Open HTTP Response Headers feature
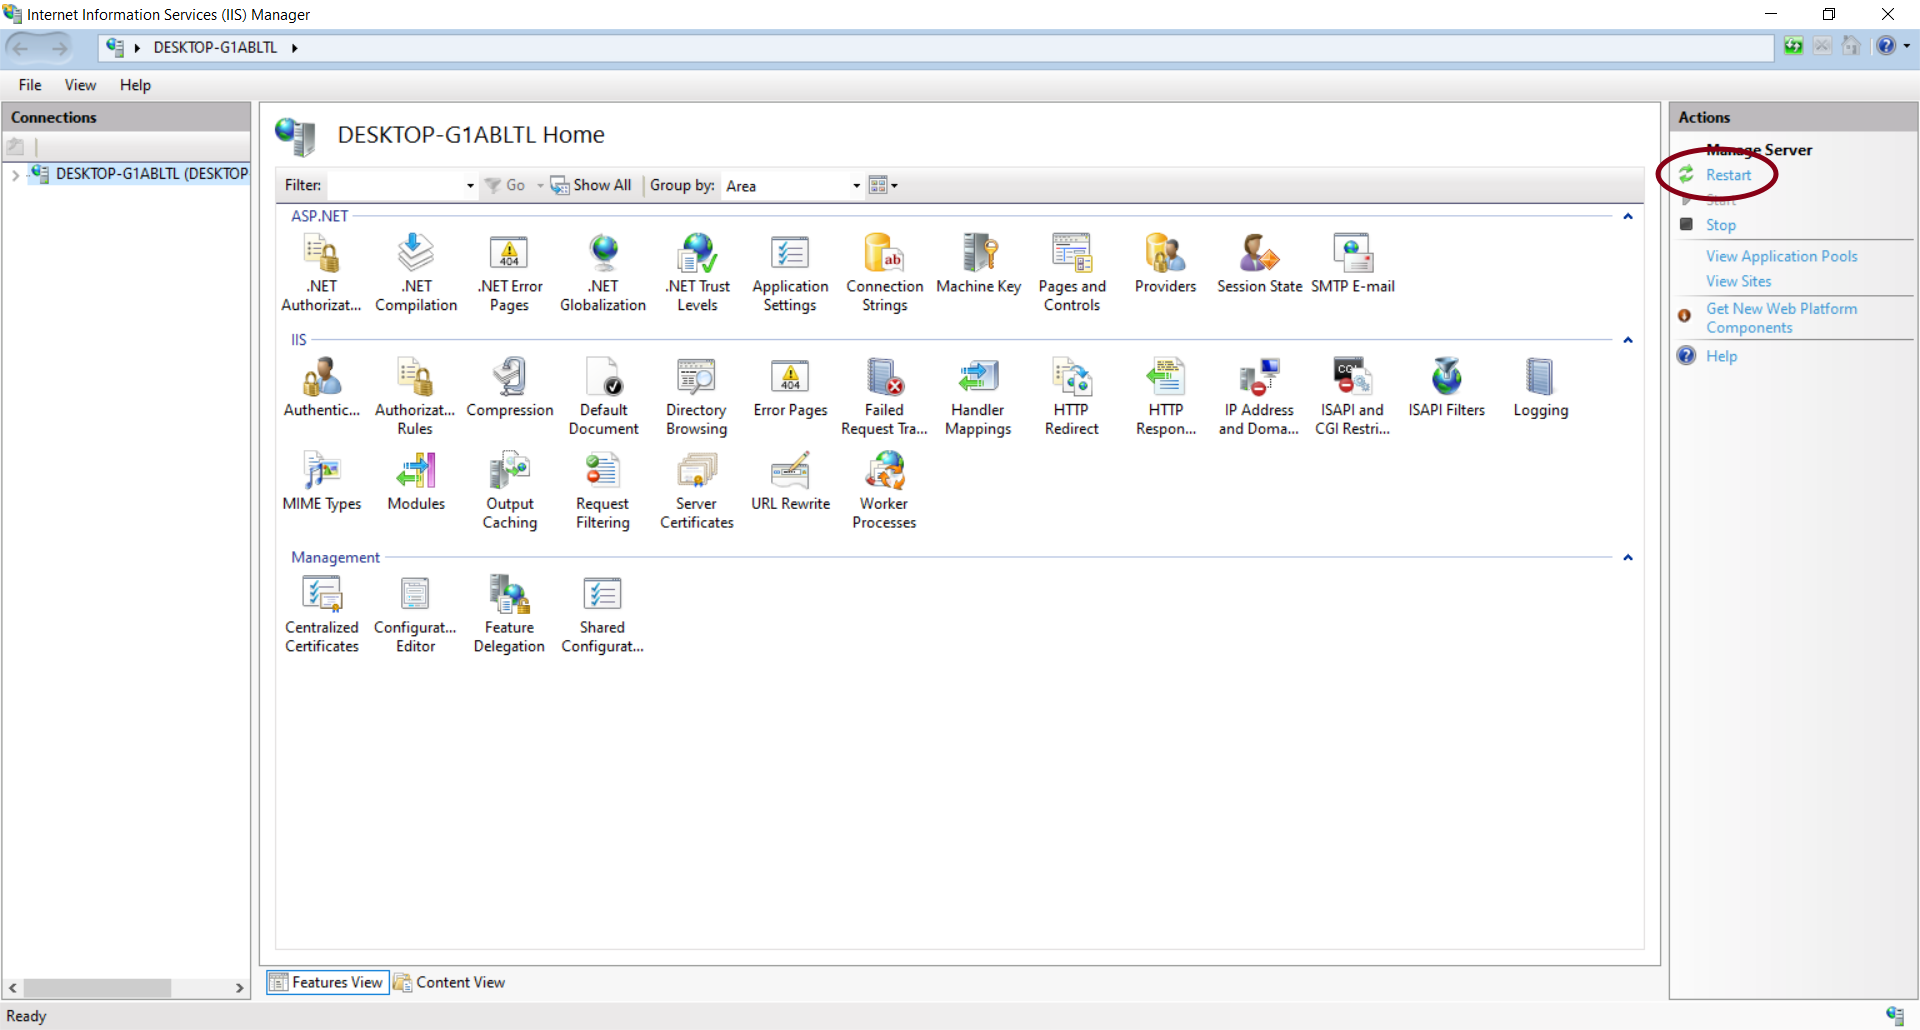This screenshot has width=1920, height=1030. point(1165,397)
